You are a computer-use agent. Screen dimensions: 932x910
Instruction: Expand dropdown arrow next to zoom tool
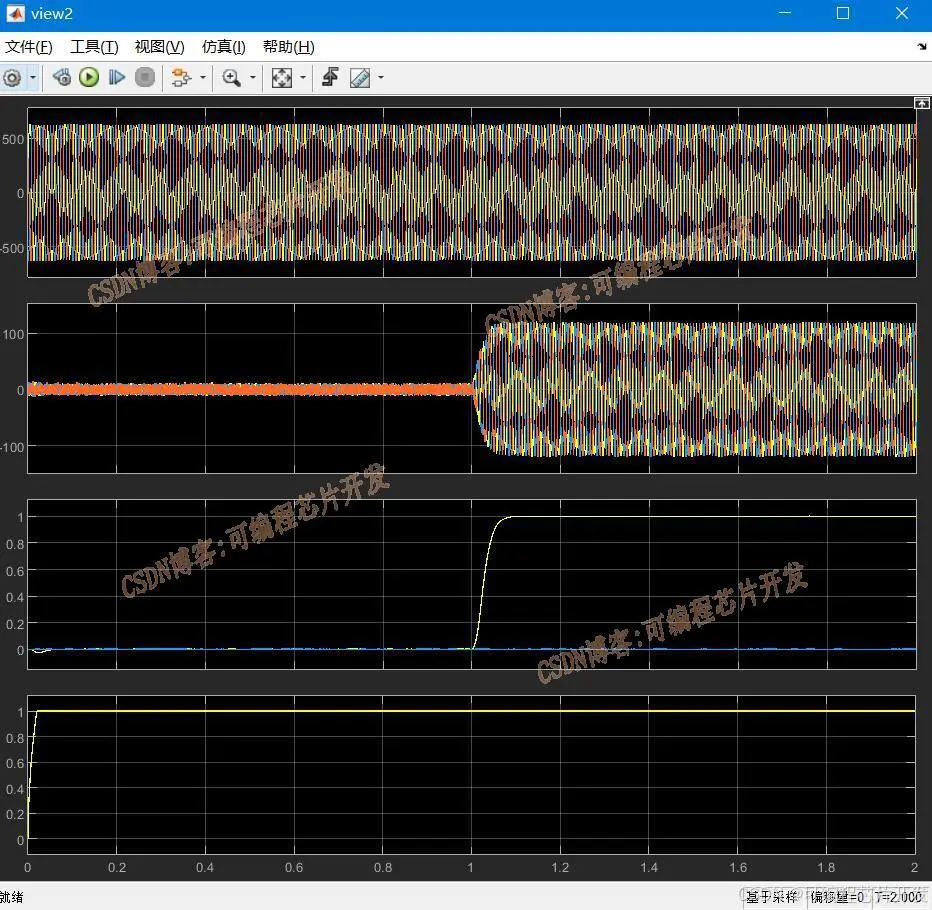coord(253,78)
